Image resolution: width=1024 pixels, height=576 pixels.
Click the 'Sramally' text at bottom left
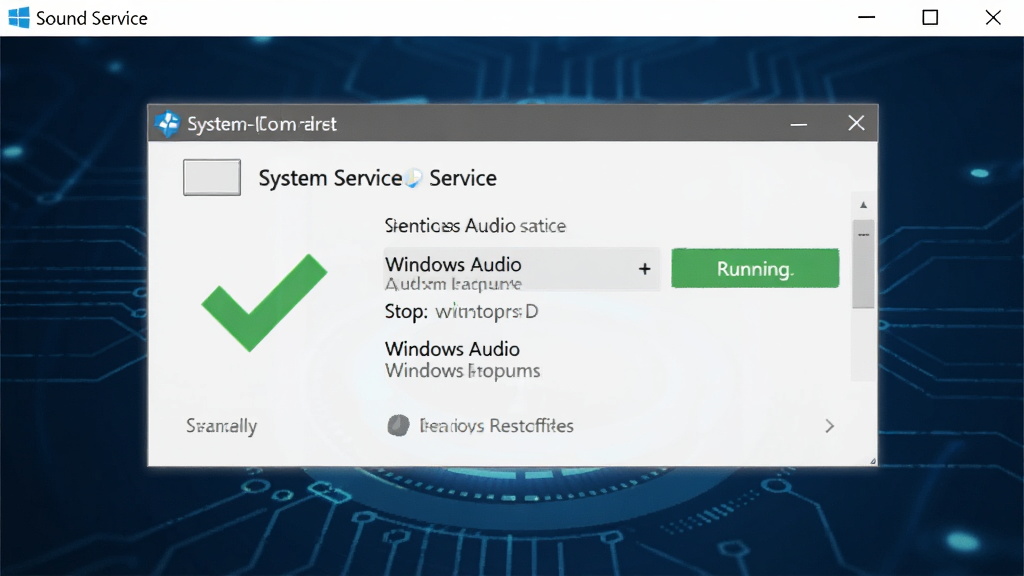[221, 426]
